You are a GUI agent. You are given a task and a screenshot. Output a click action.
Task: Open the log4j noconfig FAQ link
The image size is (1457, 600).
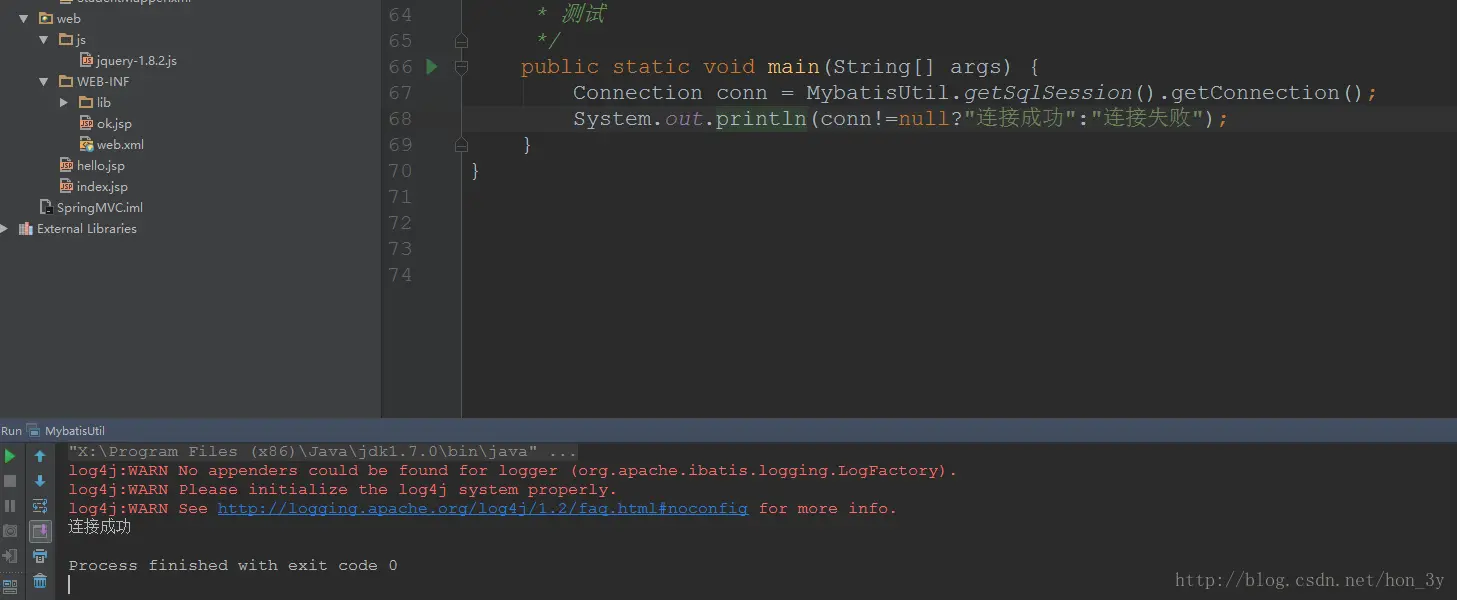click(x=483, y=509)
